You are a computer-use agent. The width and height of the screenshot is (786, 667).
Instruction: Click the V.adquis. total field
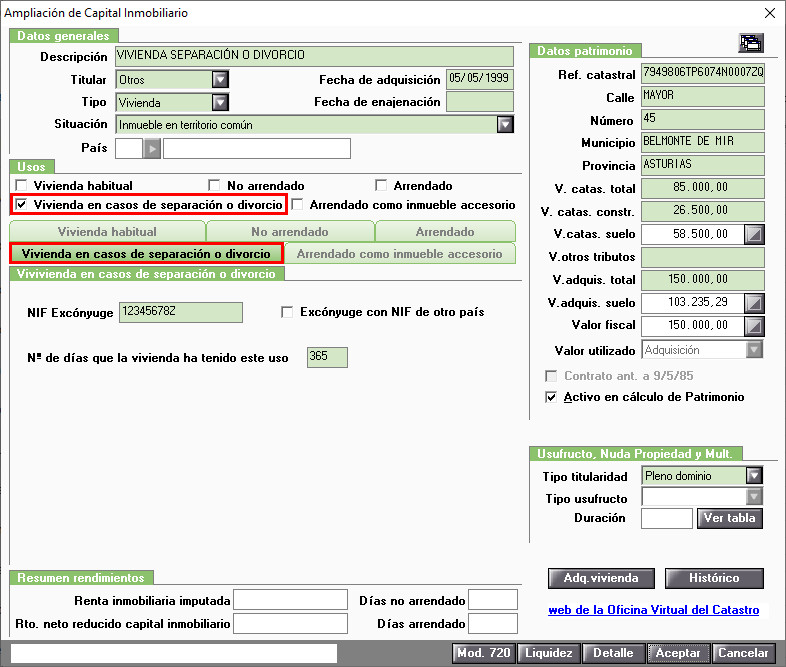(x=703, y=280)
